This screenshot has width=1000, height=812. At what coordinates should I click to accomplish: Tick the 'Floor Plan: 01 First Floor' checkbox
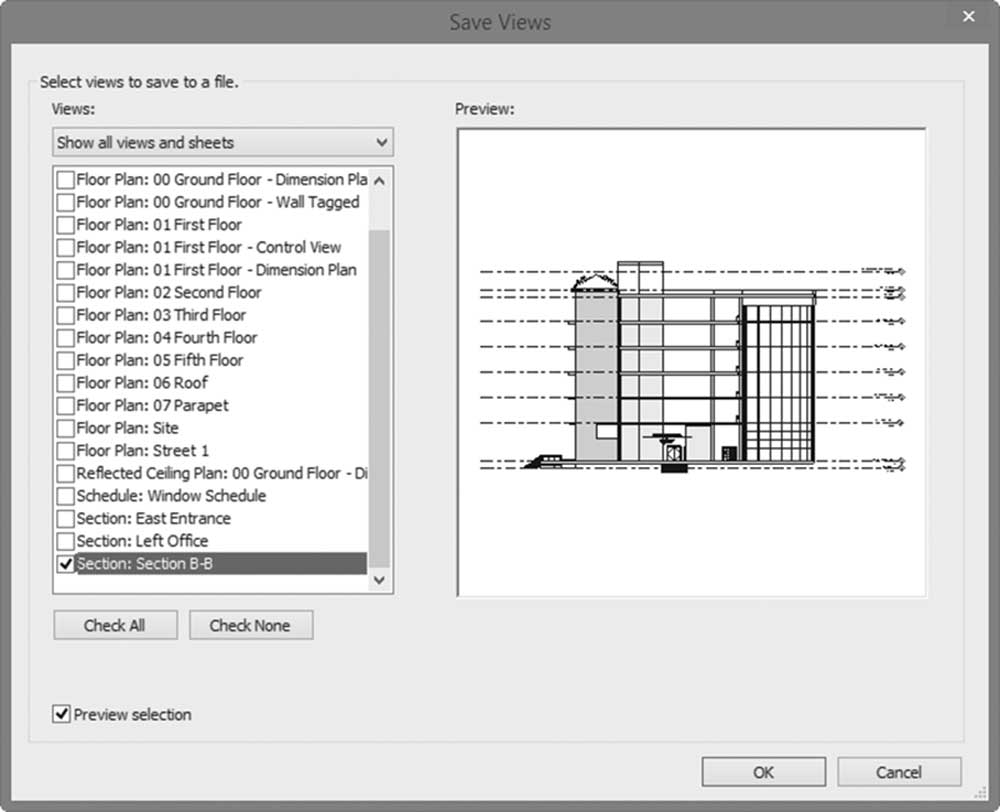click(65, 225)
